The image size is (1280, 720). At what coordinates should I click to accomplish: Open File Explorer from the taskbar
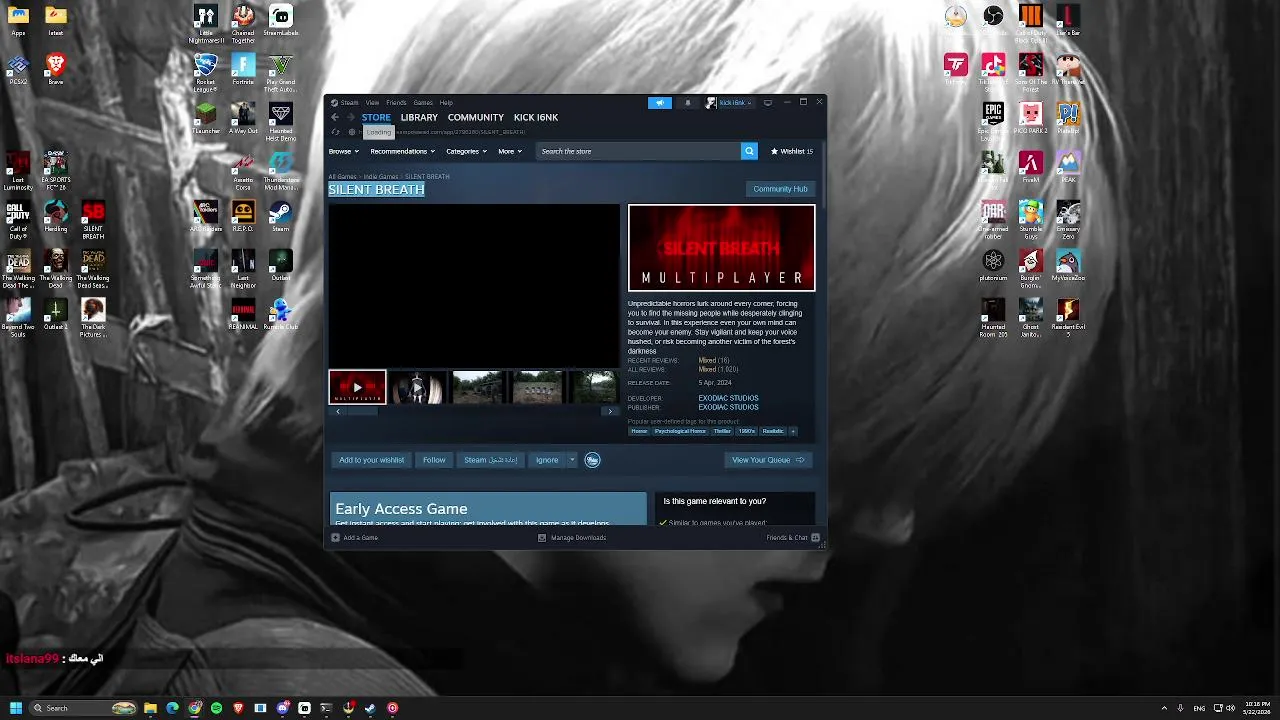tap(150, 708)
